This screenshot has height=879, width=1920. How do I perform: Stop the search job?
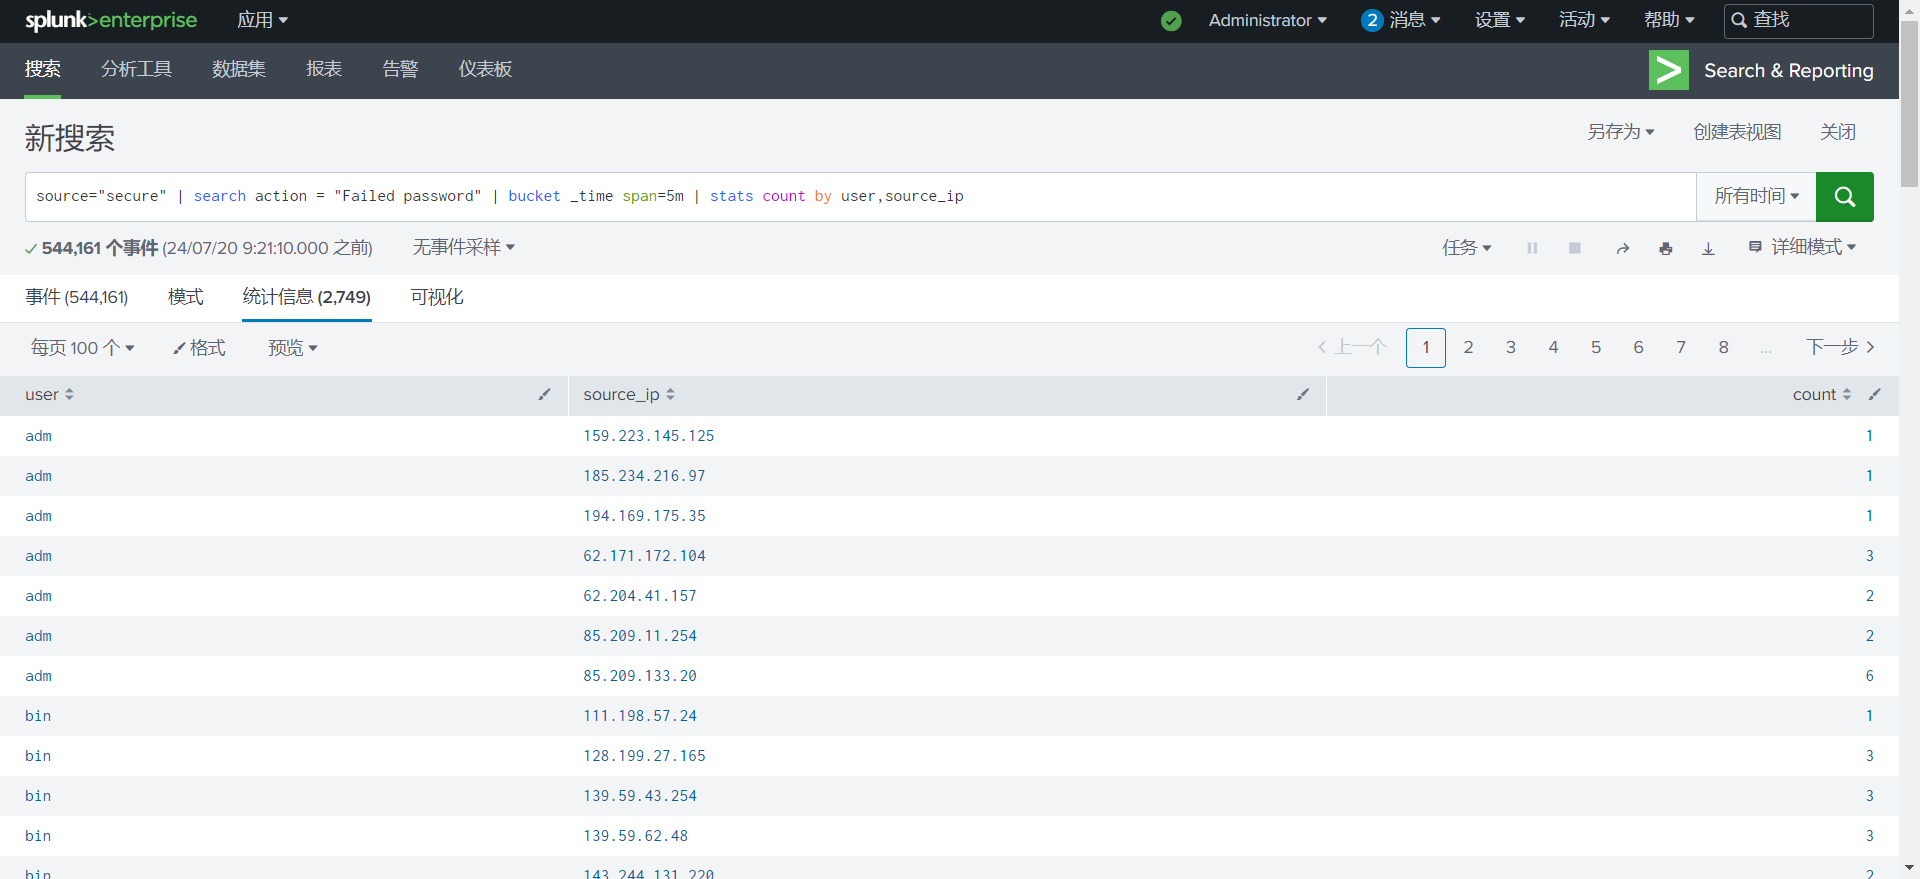point(1574,248)
